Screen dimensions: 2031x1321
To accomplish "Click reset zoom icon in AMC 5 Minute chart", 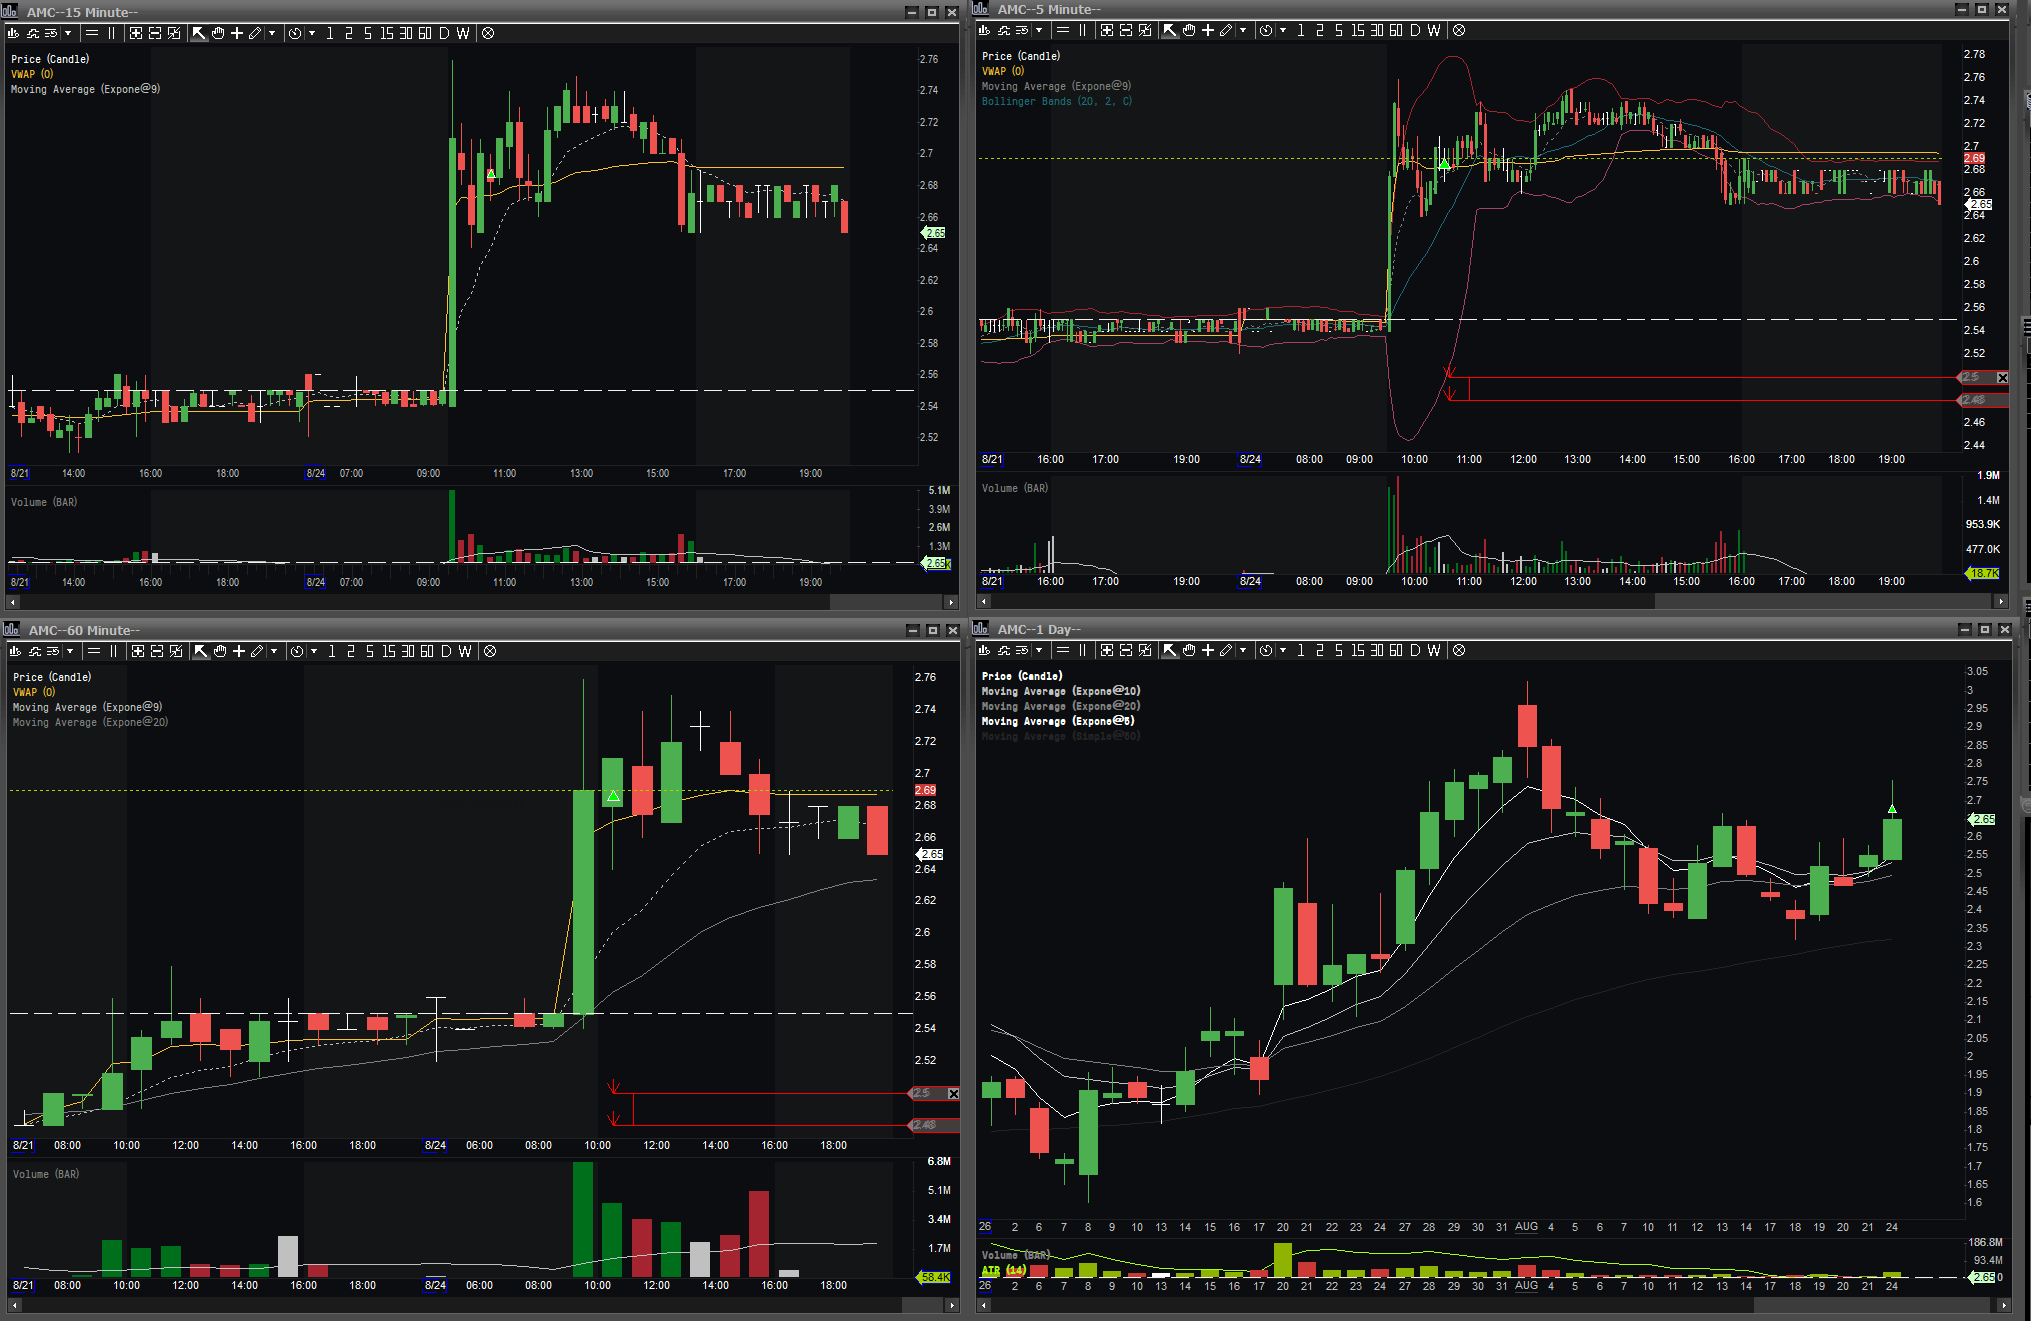I will [x=1145, y=30].
